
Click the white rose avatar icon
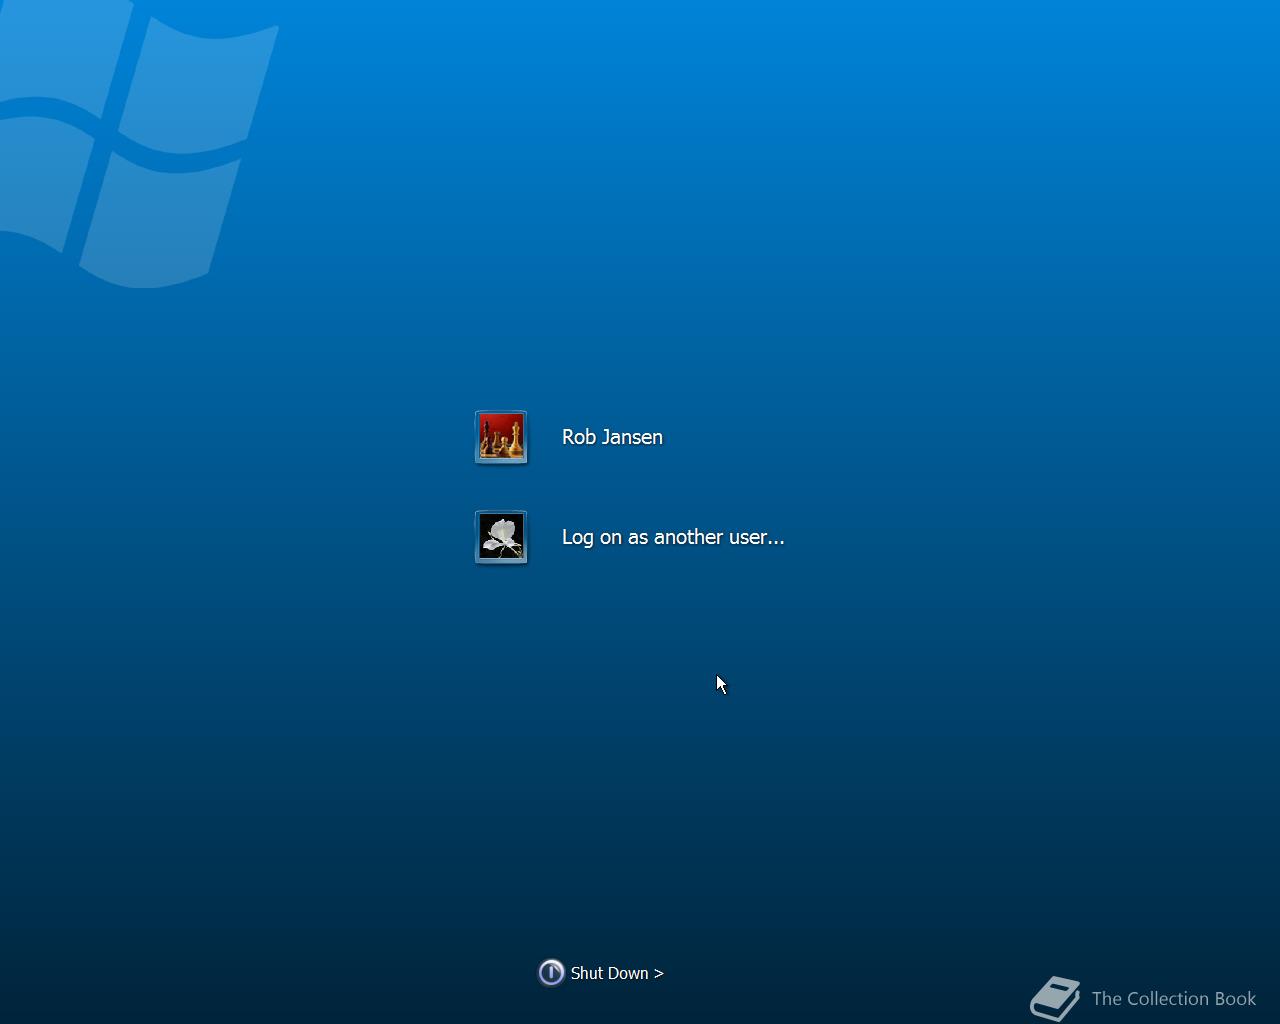click(x=501, y=537)
